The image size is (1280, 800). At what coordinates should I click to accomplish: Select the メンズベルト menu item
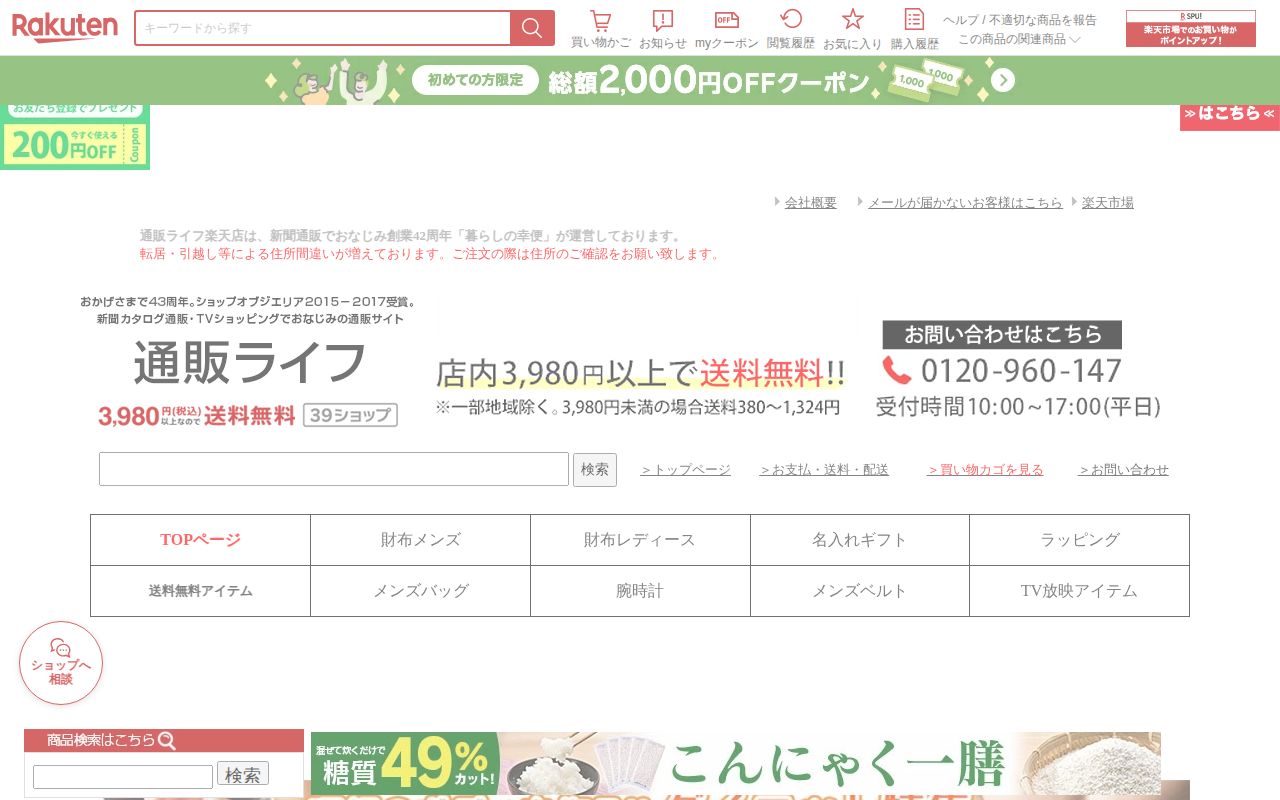tap(860, 591)
